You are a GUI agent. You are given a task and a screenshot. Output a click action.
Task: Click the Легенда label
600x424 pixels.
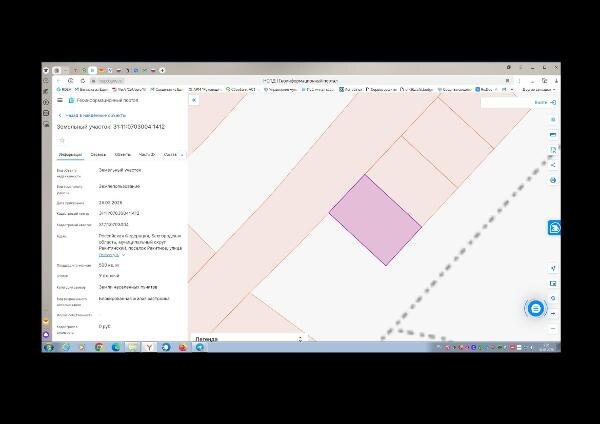[x=206, y=339]
